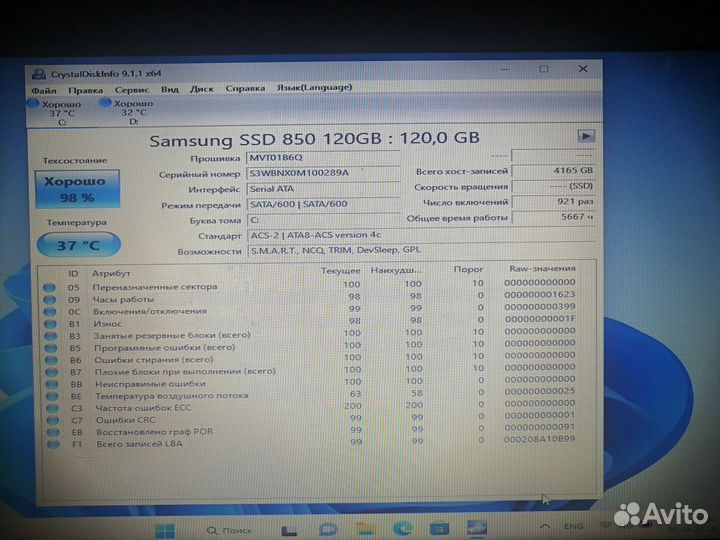Click status circle for attribute B7

pyautogui.click(x=52, y=372)
